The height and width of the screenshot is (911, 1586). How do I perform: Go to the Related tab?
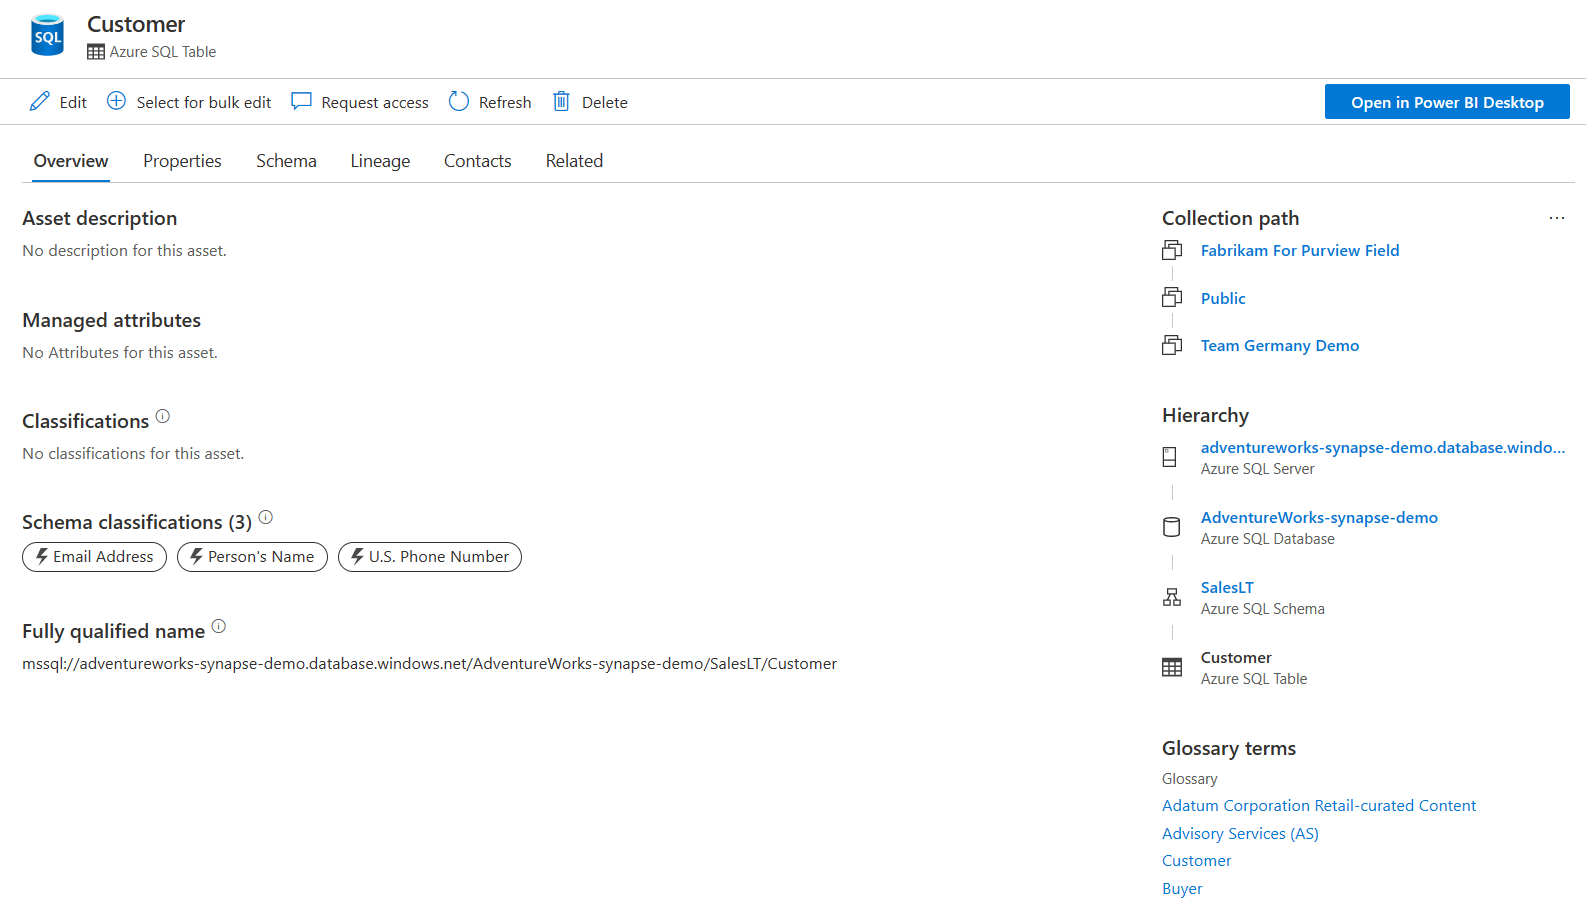[574, 161]
